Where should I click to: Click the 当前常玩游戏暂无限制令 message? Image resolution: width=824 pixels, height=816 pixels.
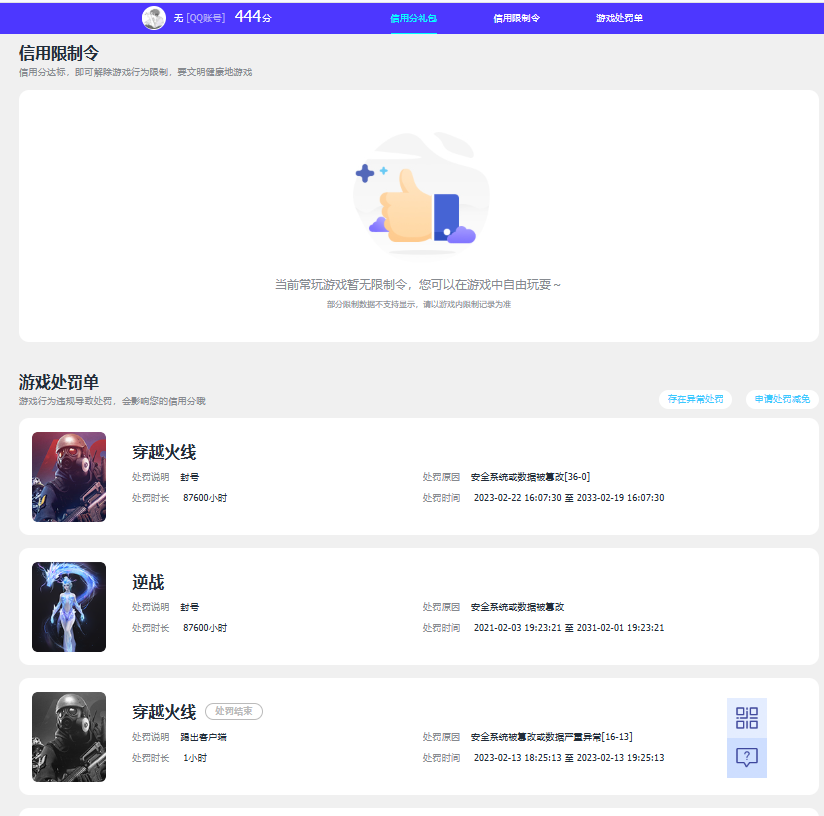click(x=418, y=285)
